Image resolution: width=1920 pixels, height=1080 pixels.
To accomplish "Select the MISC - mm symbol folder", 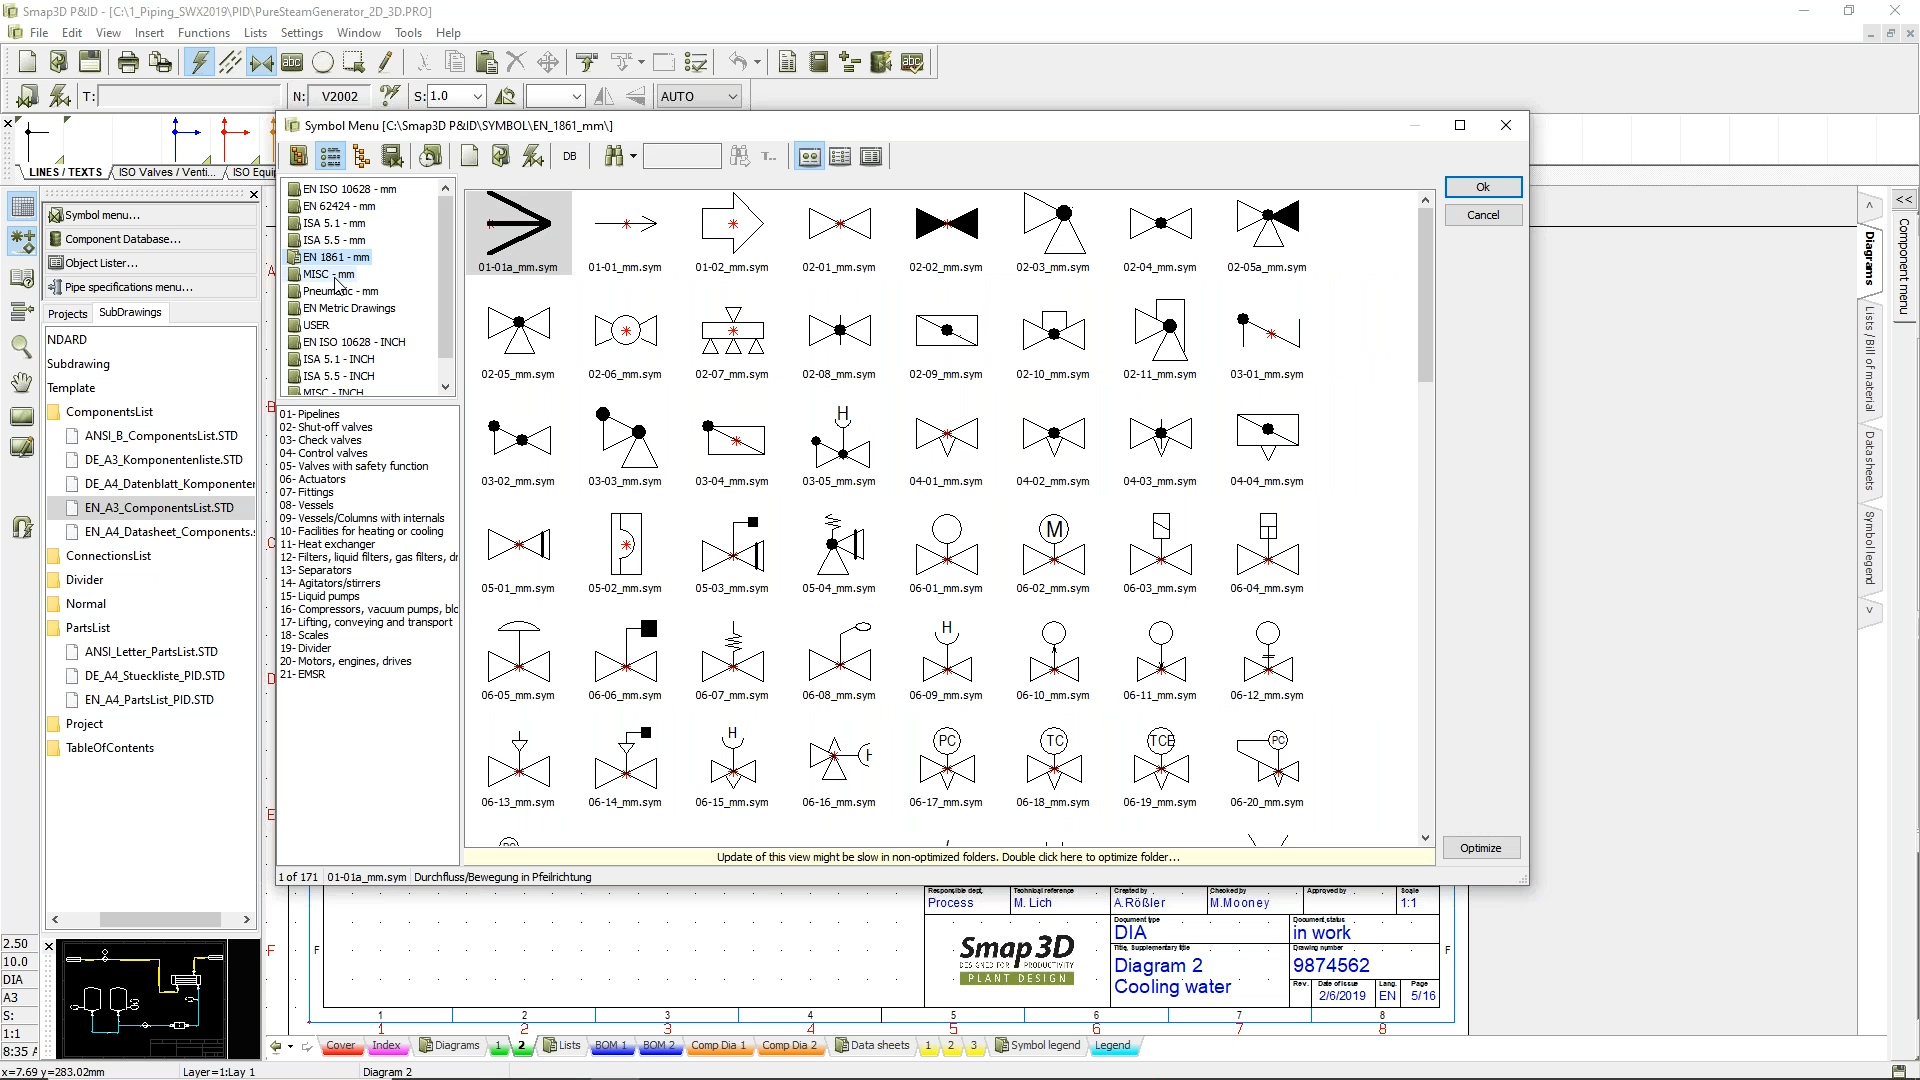I will (x=329, y=274).
